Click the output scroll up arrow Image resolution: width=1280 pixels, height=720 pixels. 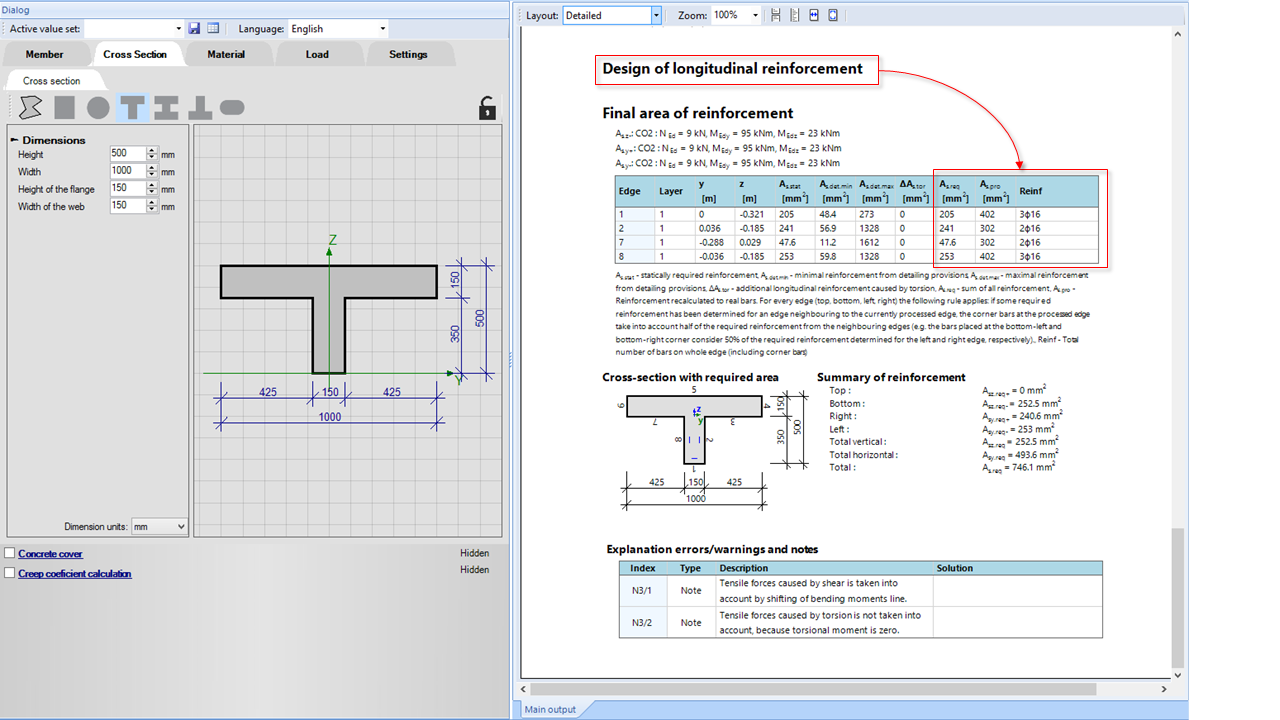pos(1178,35)
